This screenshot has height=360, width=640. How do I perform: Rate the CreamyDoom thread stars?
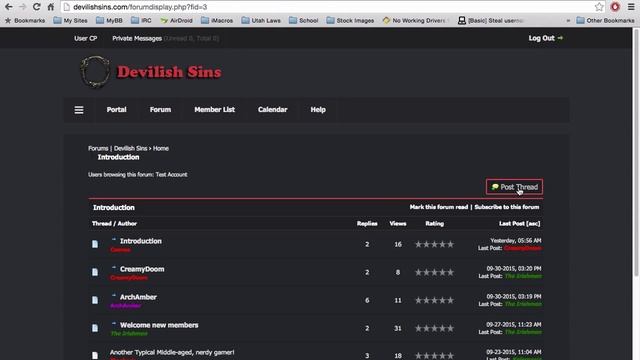434,272
